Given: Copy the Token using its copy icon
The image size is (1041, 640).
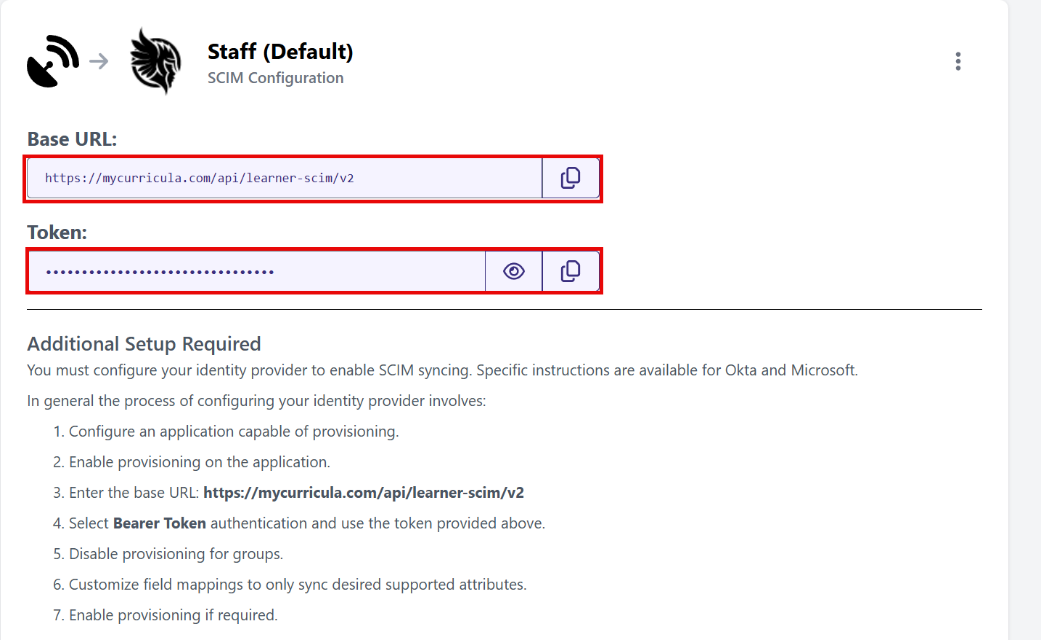Looking at the screenshot, I should coord(571,270).
